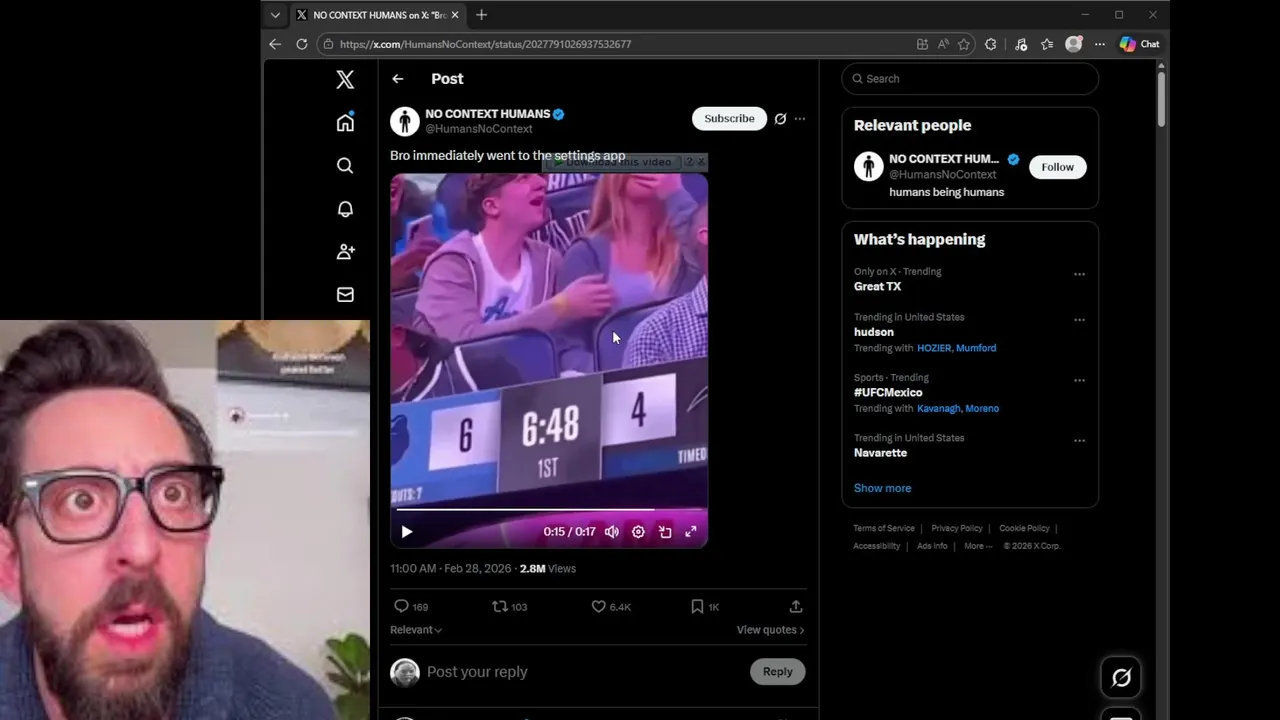Expand the Relevant replies sort dropdown

click(x=416, y=630)
